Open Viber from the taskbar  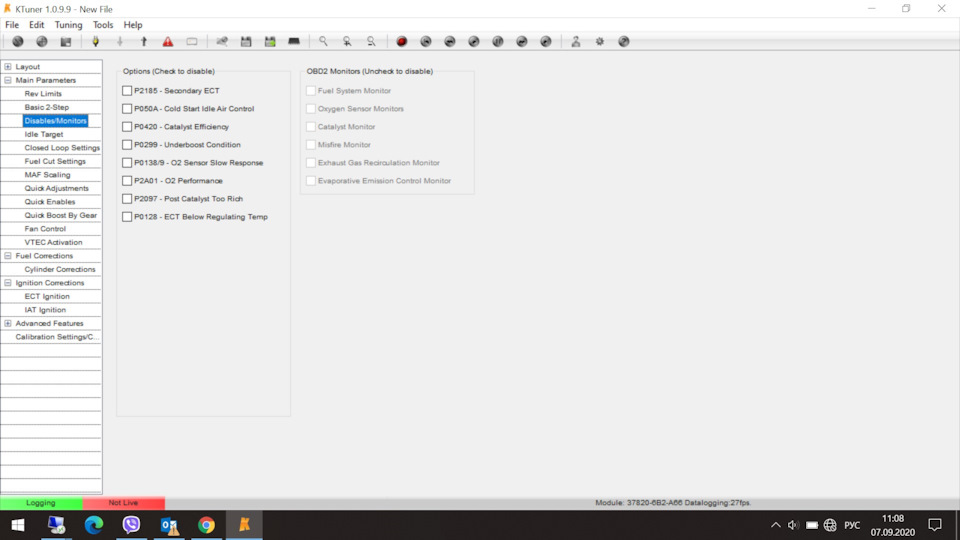[x=131, y=525]
